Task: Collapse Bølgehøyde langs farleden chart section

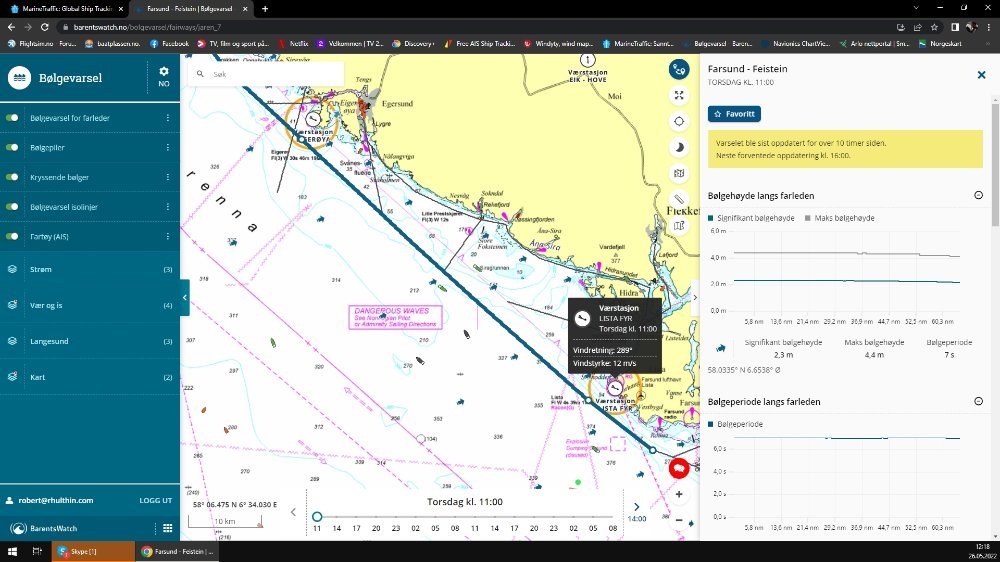Action: point(978,195)
